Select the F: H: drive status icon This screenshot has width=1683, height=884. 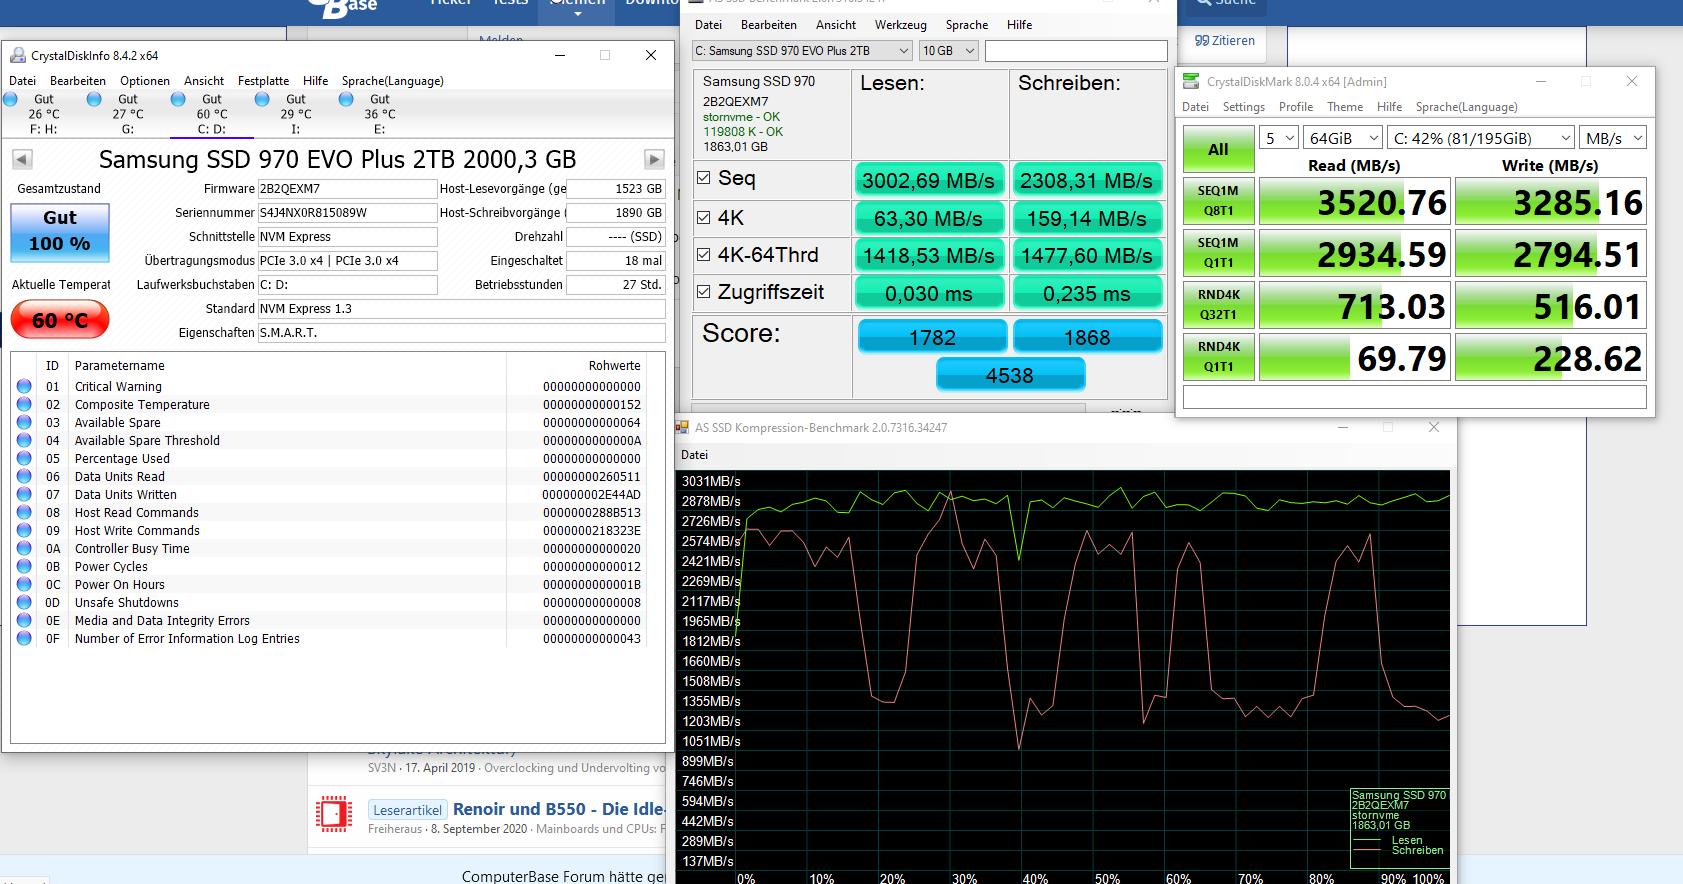pyautogui.click(x=11, y=99)
